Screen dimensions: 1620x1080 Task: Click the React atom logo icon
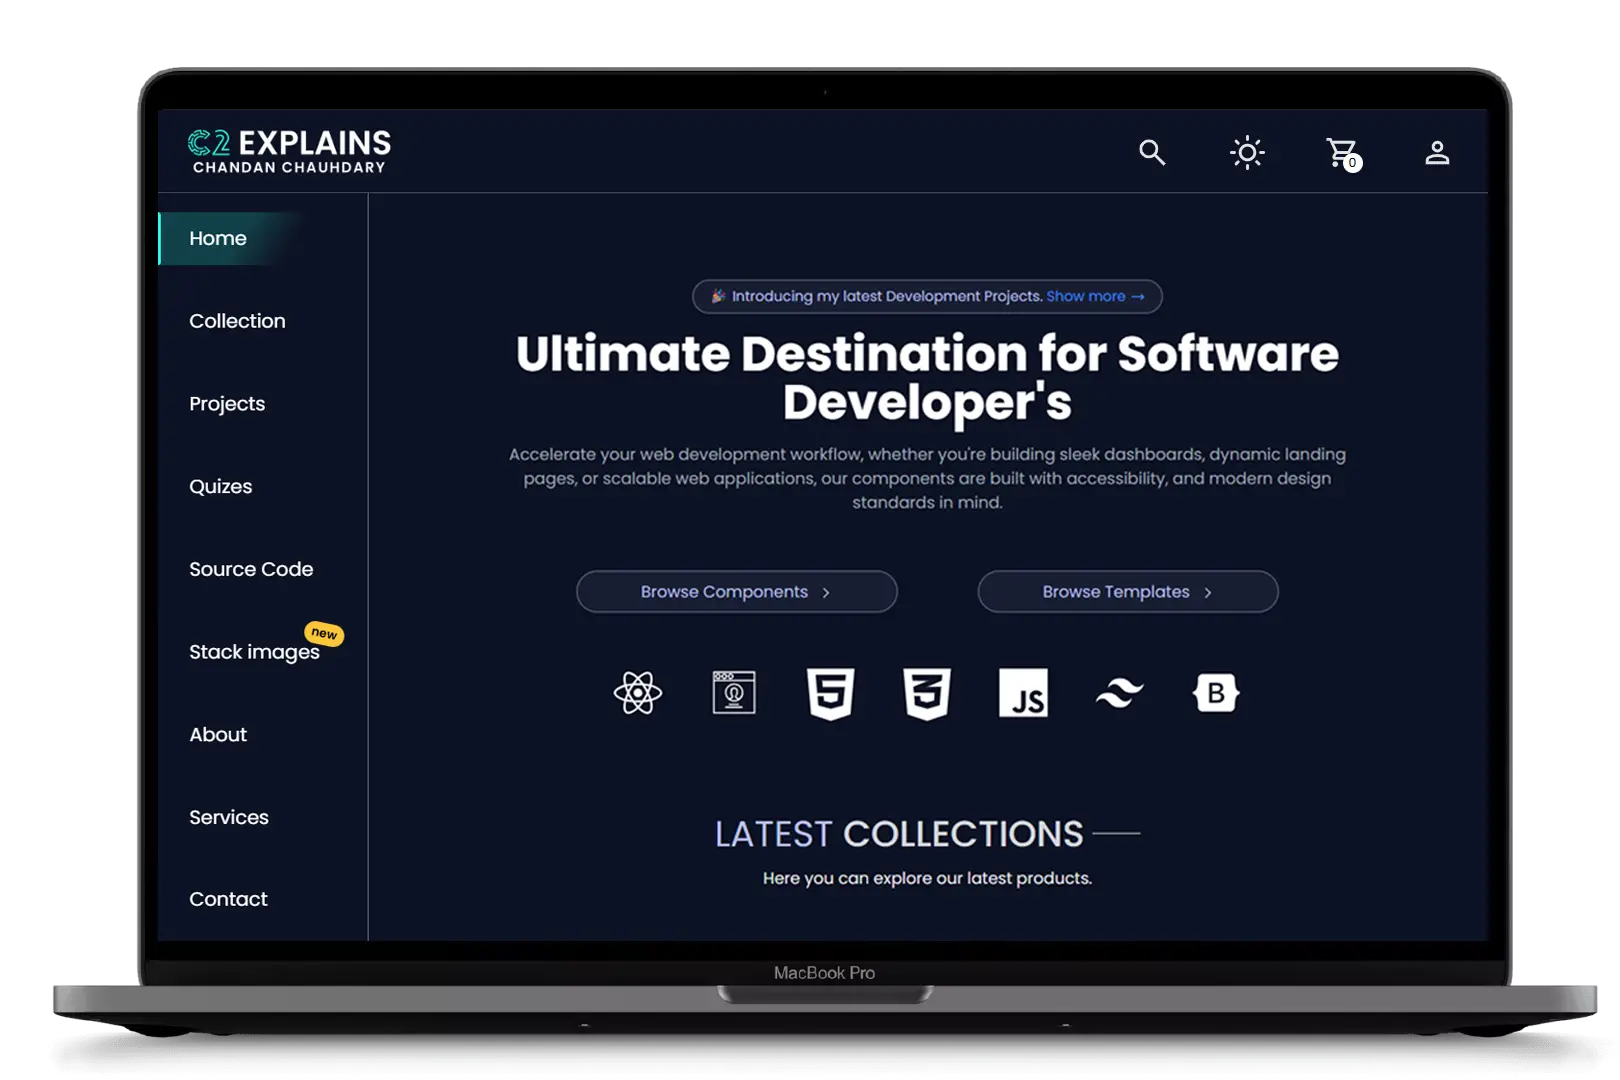(638, 692)
